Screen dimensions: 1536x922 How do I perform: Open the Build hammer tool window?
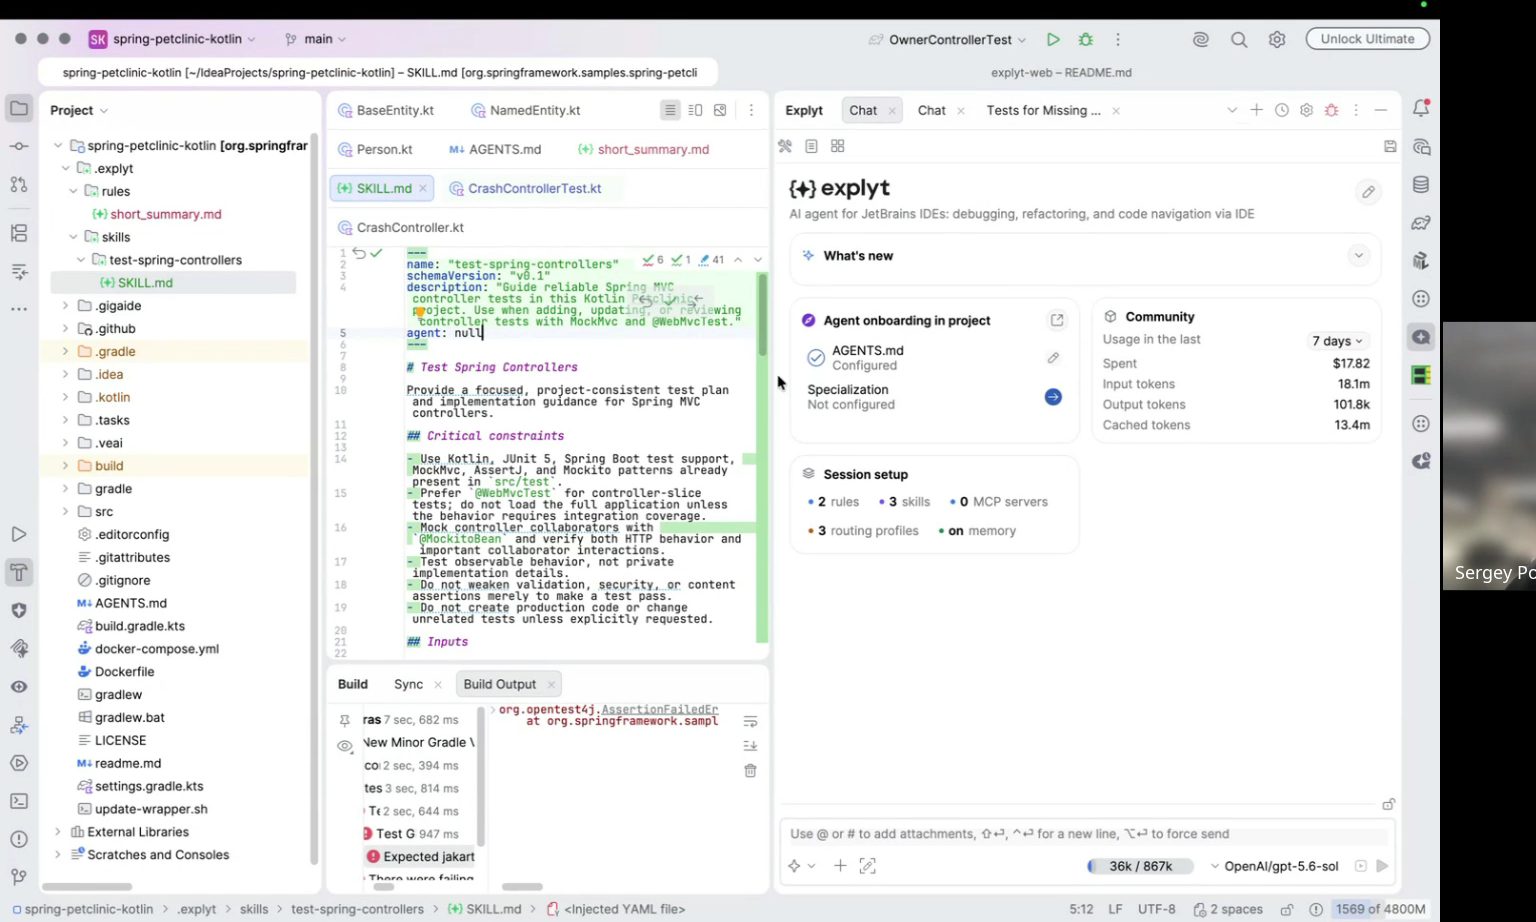pyautogui.click(x=19, y=572)
